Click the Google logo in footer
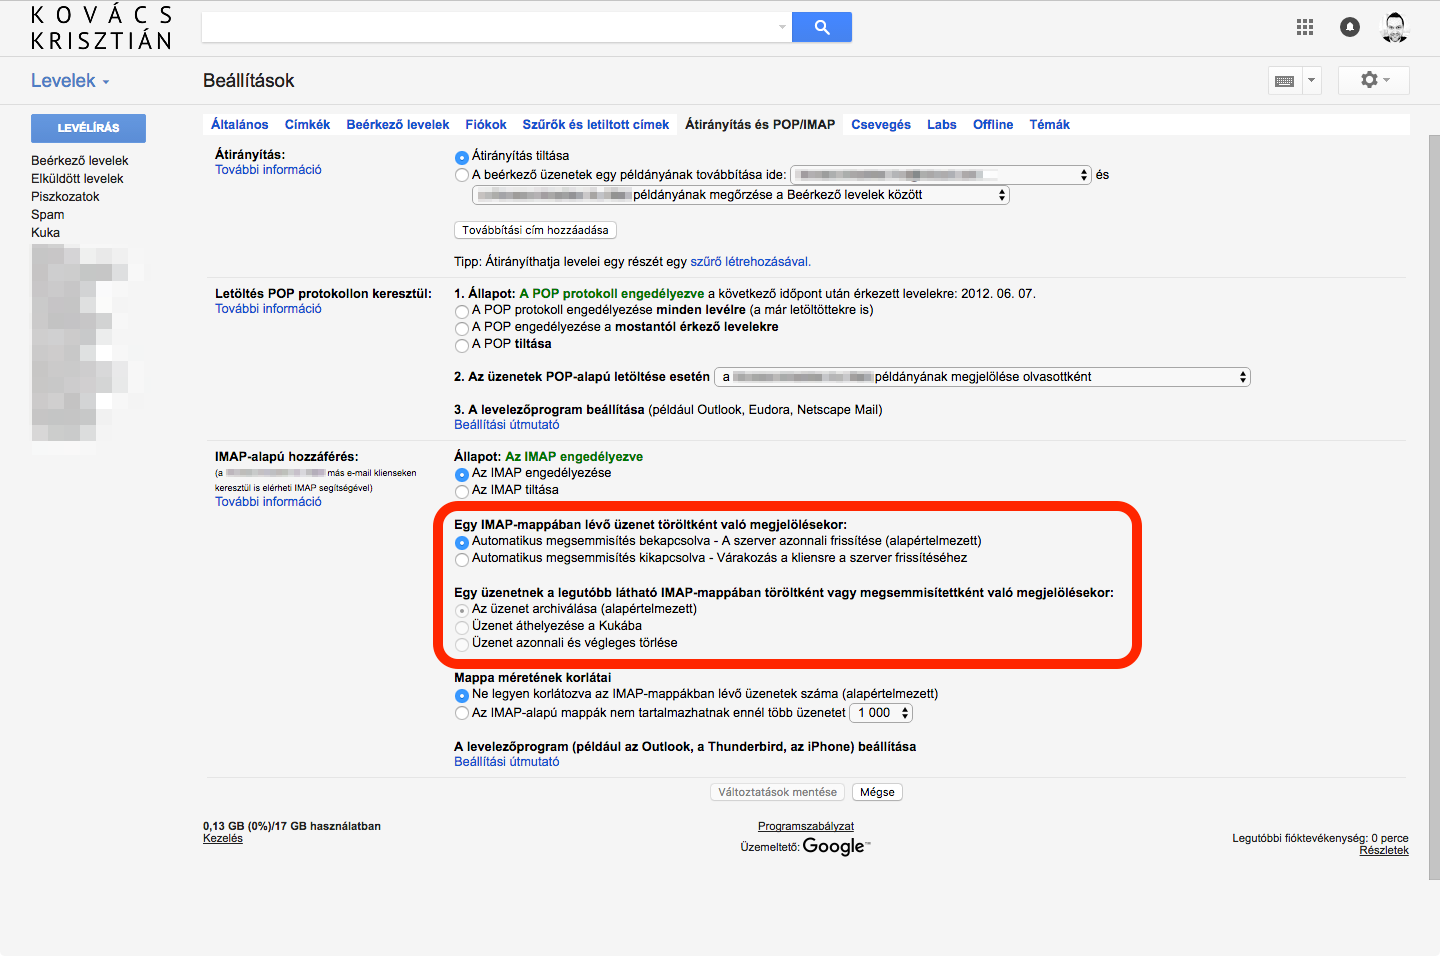Viewport: 1440px width, 956px height. [834, 846]
